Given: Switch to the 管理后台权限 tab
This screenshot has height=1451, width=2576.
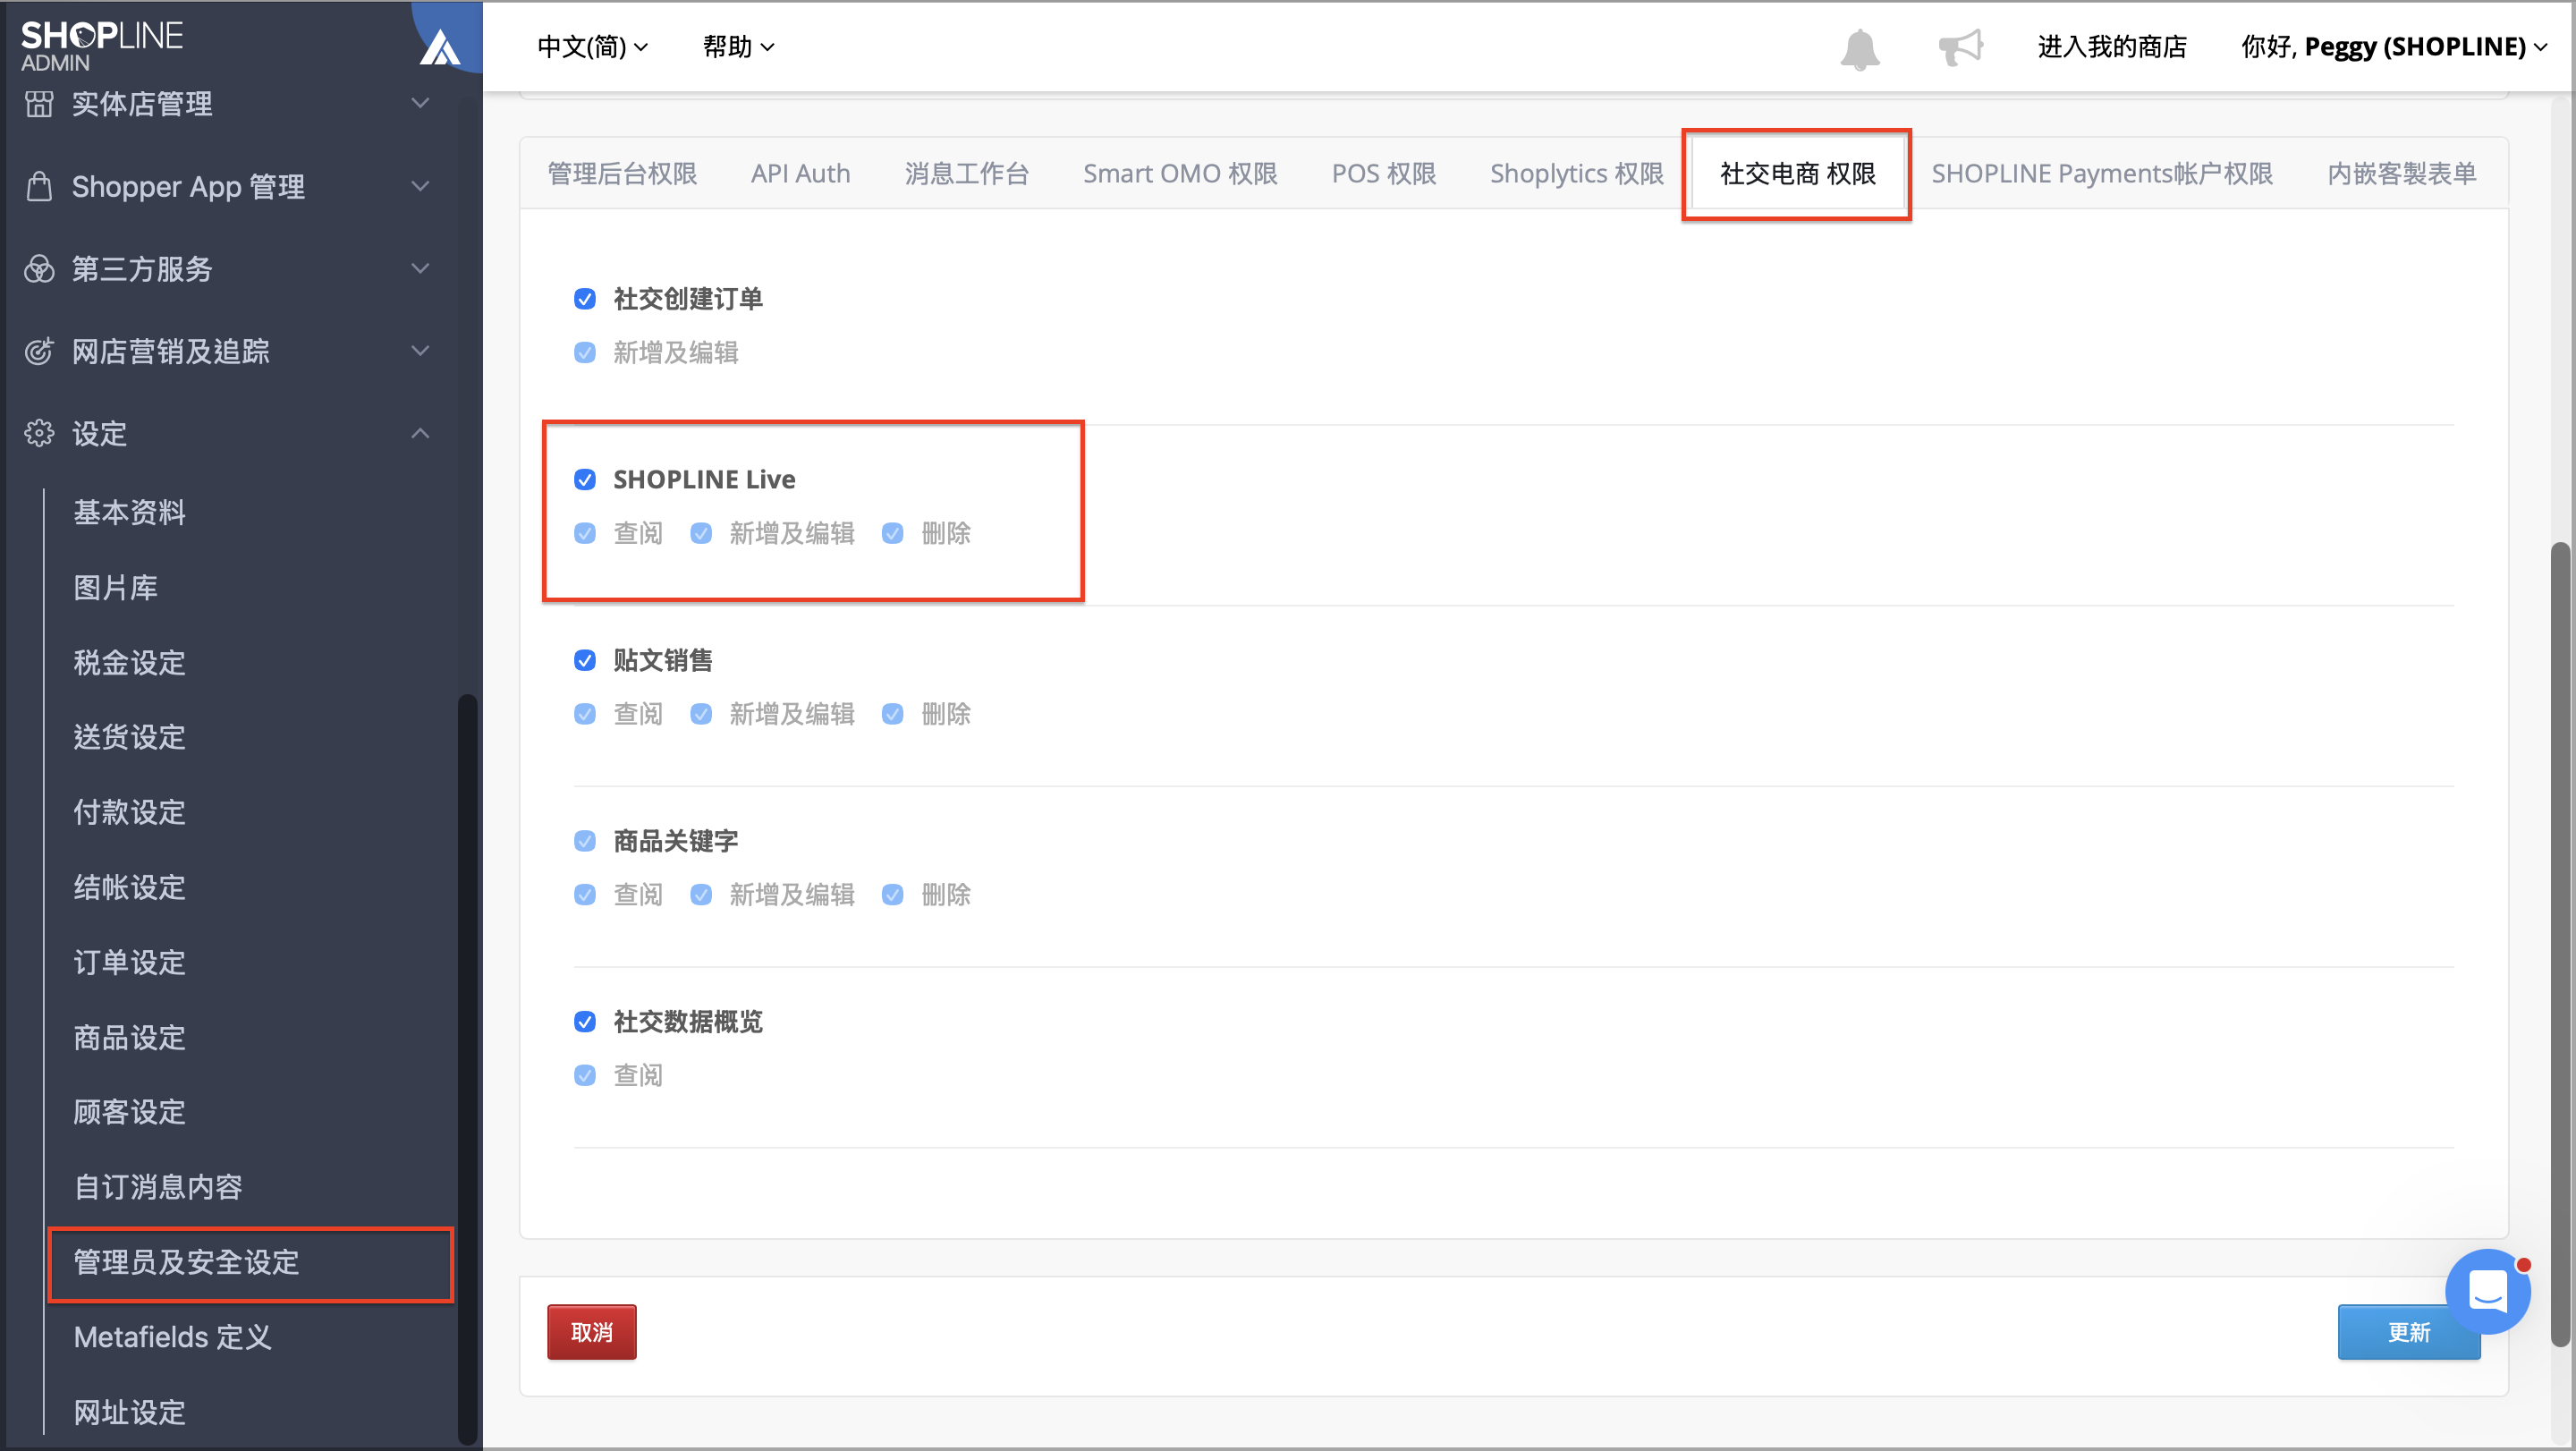Looking at the screenshot, I should pos(622,174).
